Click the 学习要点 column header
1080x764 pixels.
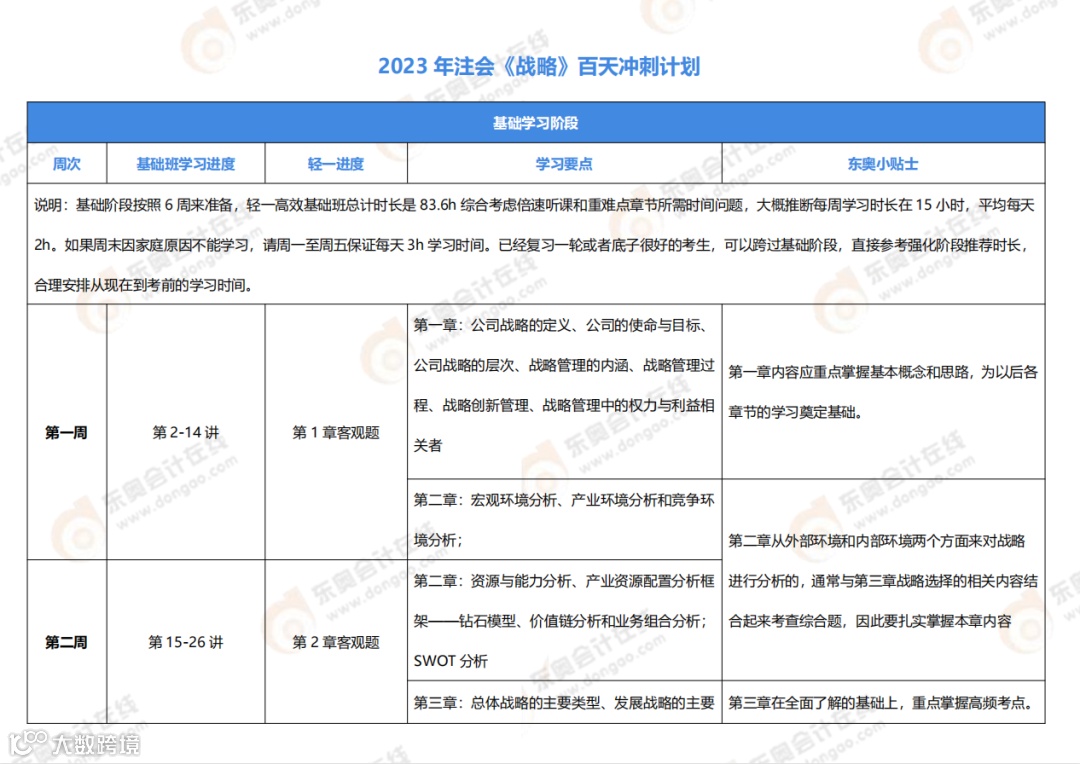click(x=564, y=163)
